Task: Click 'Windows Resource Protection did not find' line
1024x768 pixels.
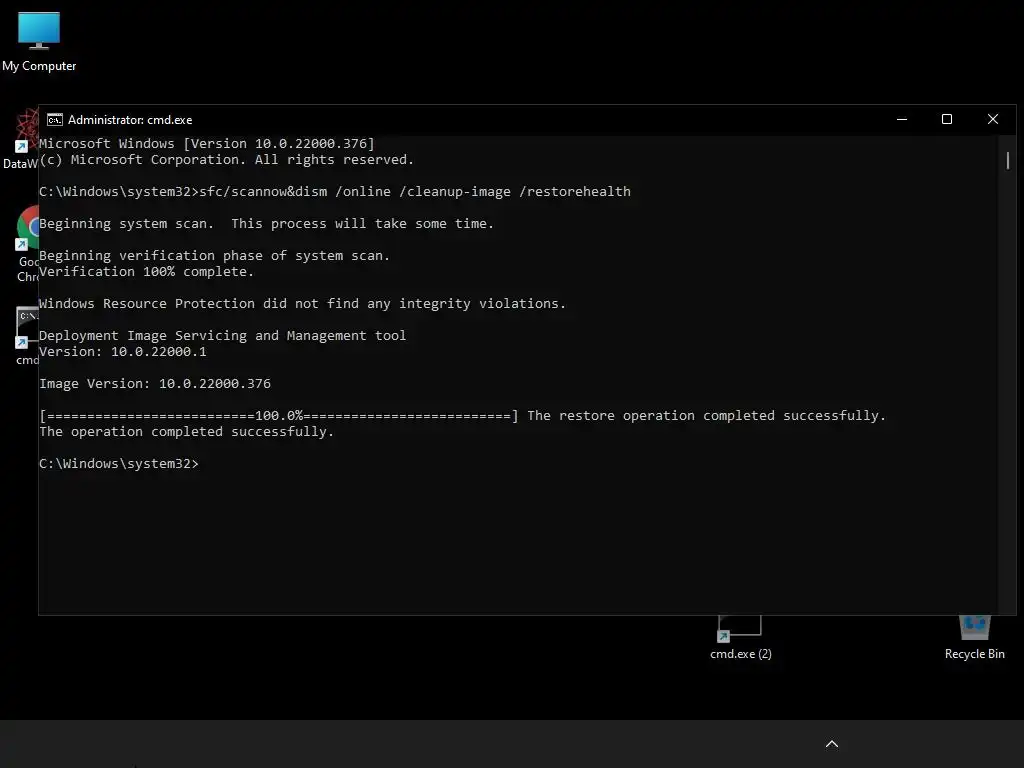Action: point(302,304)
